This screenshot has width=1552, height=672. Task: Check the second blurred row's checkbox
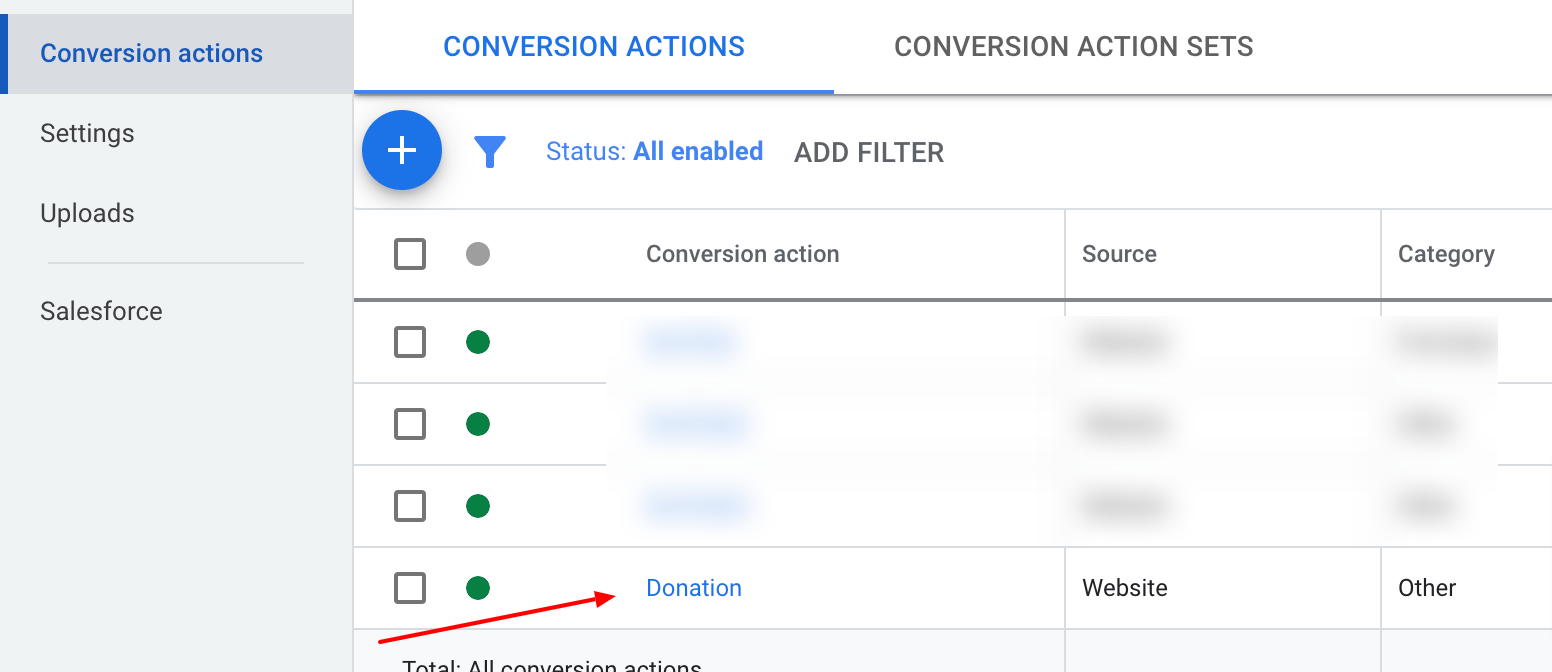coord(410,425)
